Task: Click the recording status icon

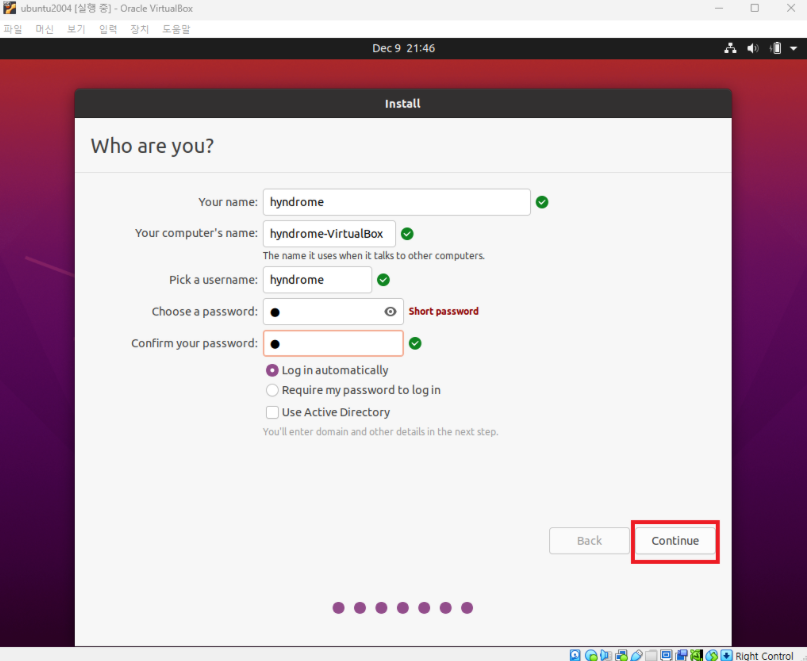Action: click(x=681, y=655)
